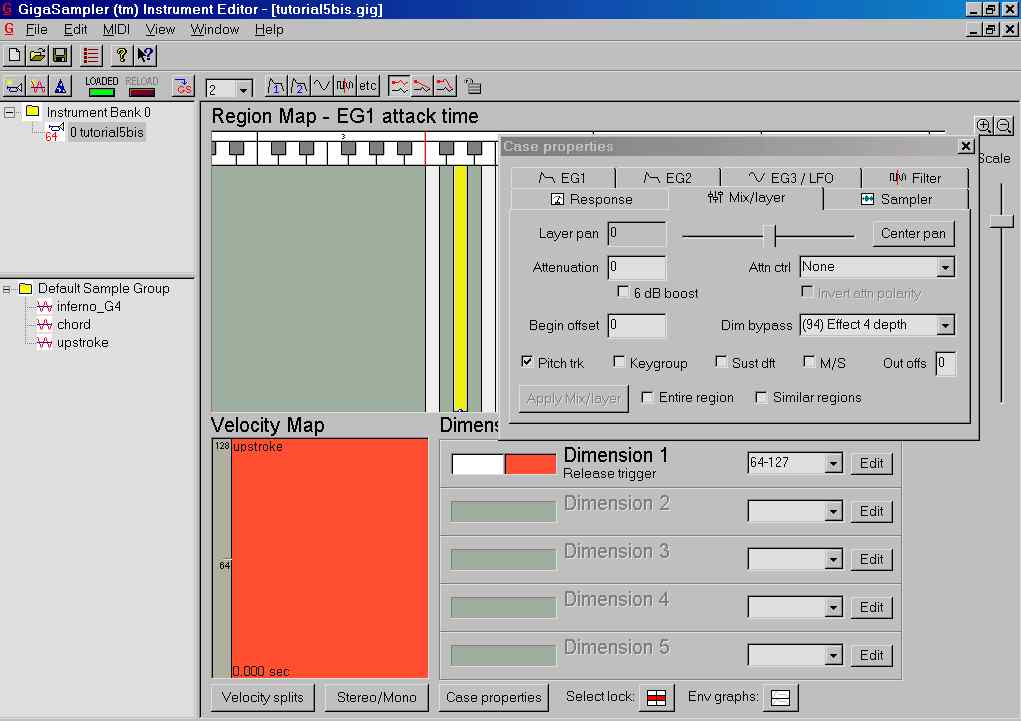Click the Case properties button
Screen dimensions: 1021x721
pos(494,698)
